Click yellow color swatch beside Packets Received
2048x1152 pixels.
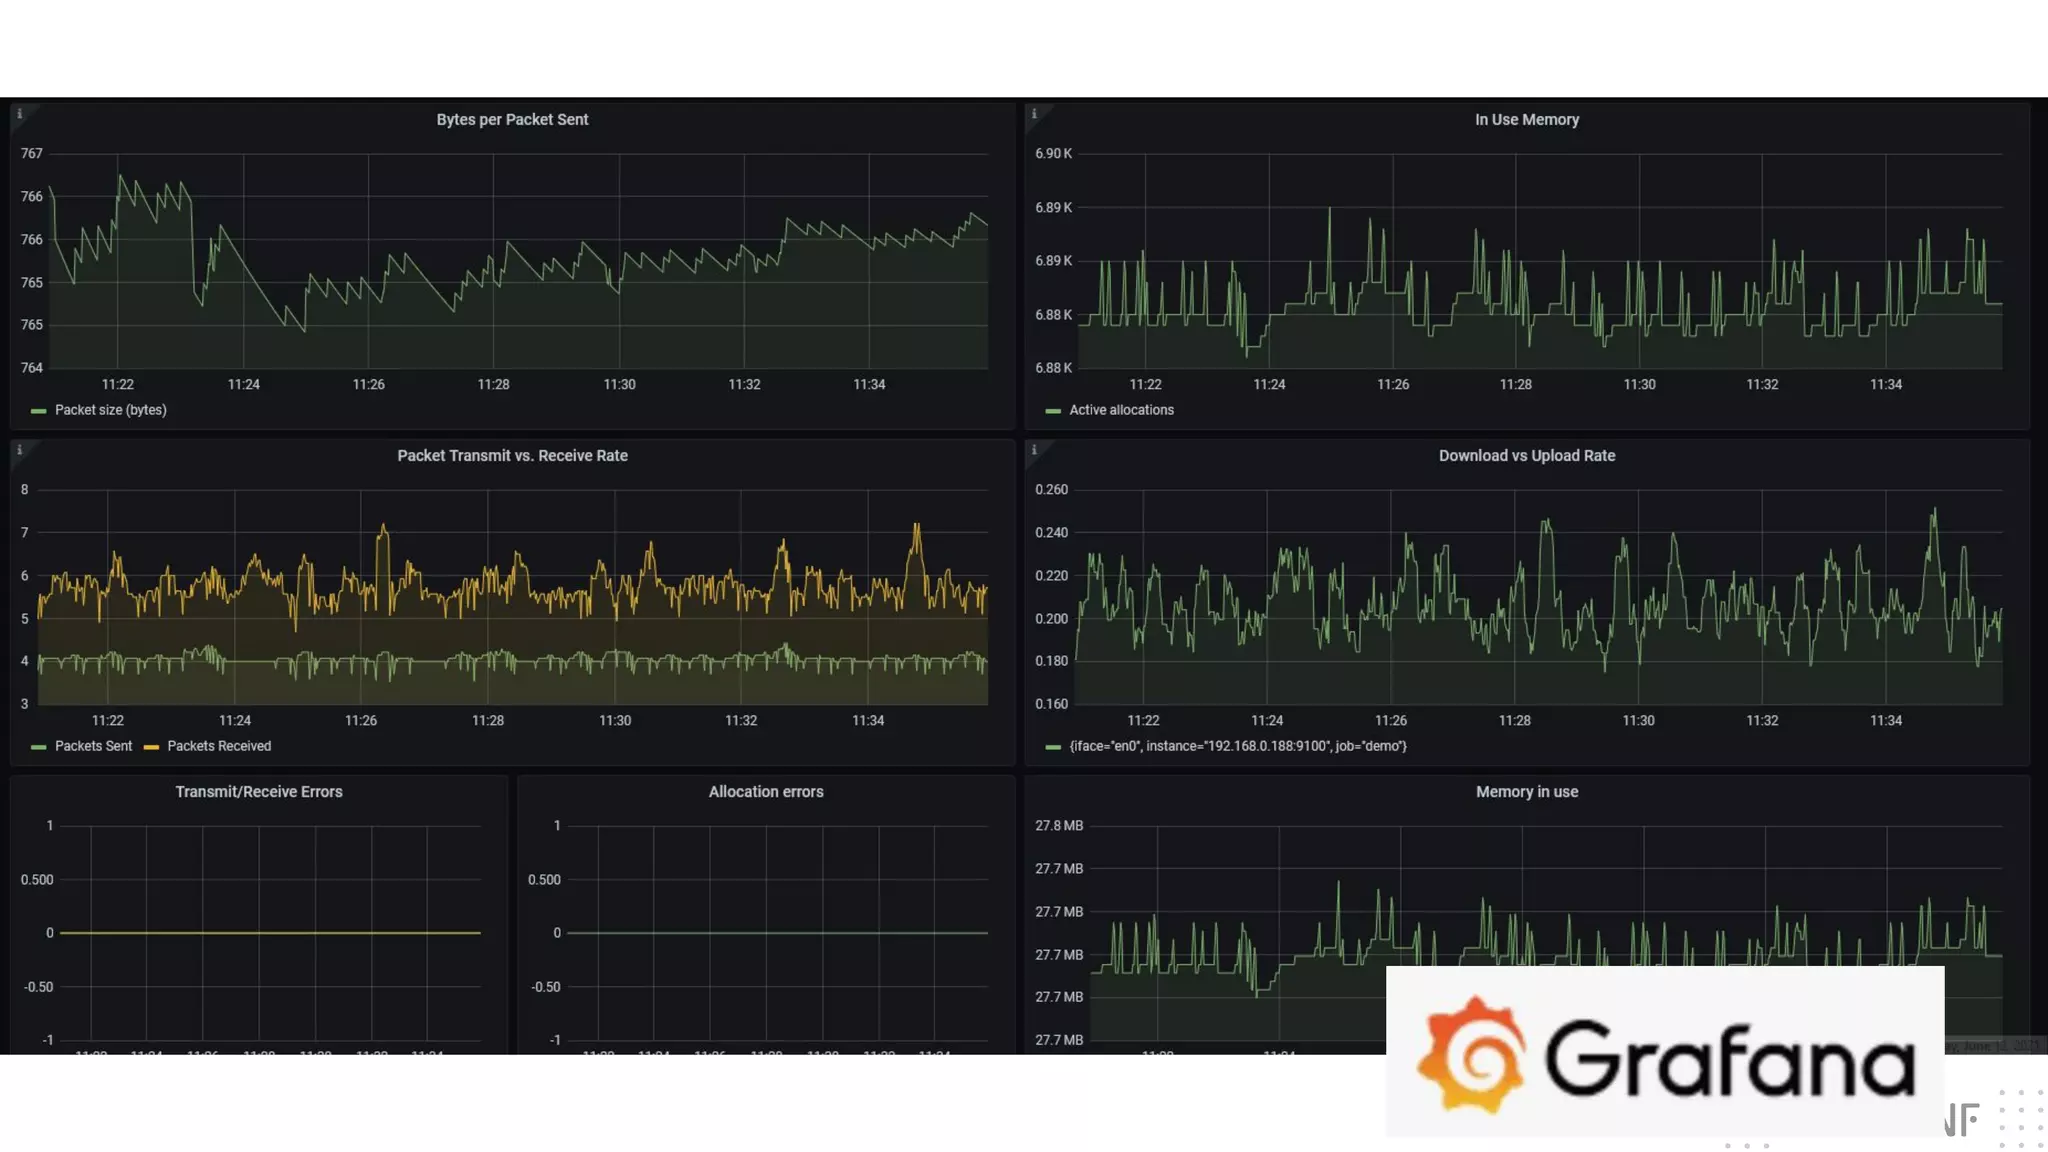pos(151,747)
